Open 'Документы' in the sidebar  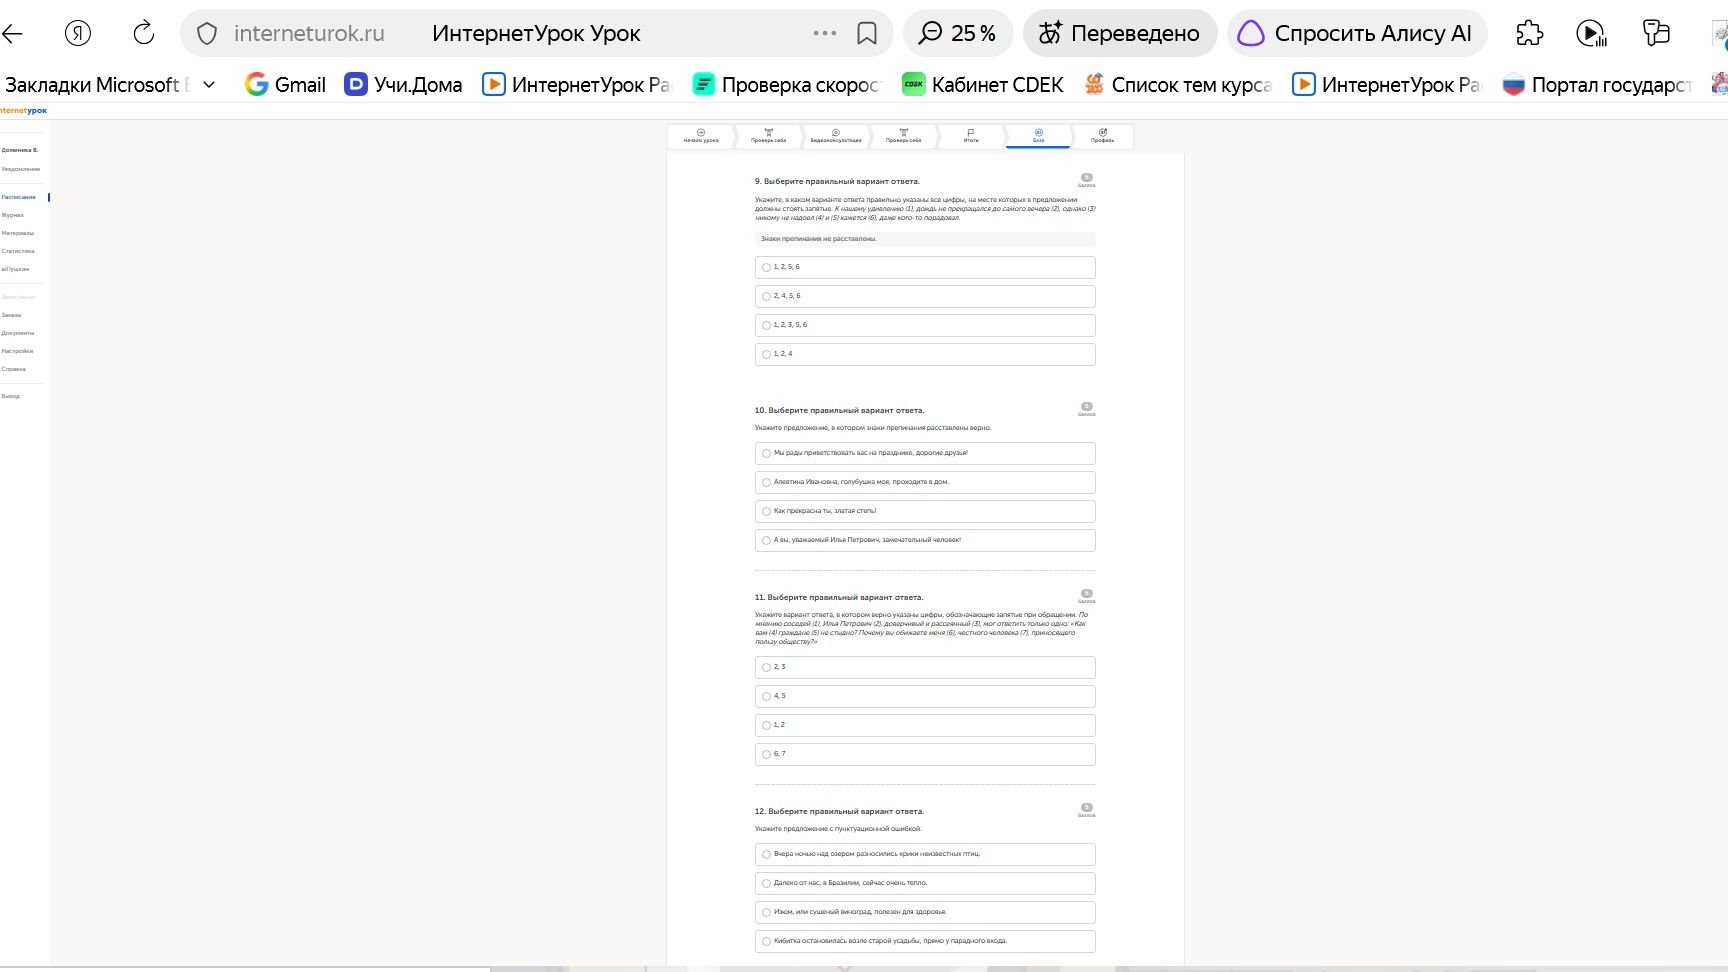[x=18, y=333]
